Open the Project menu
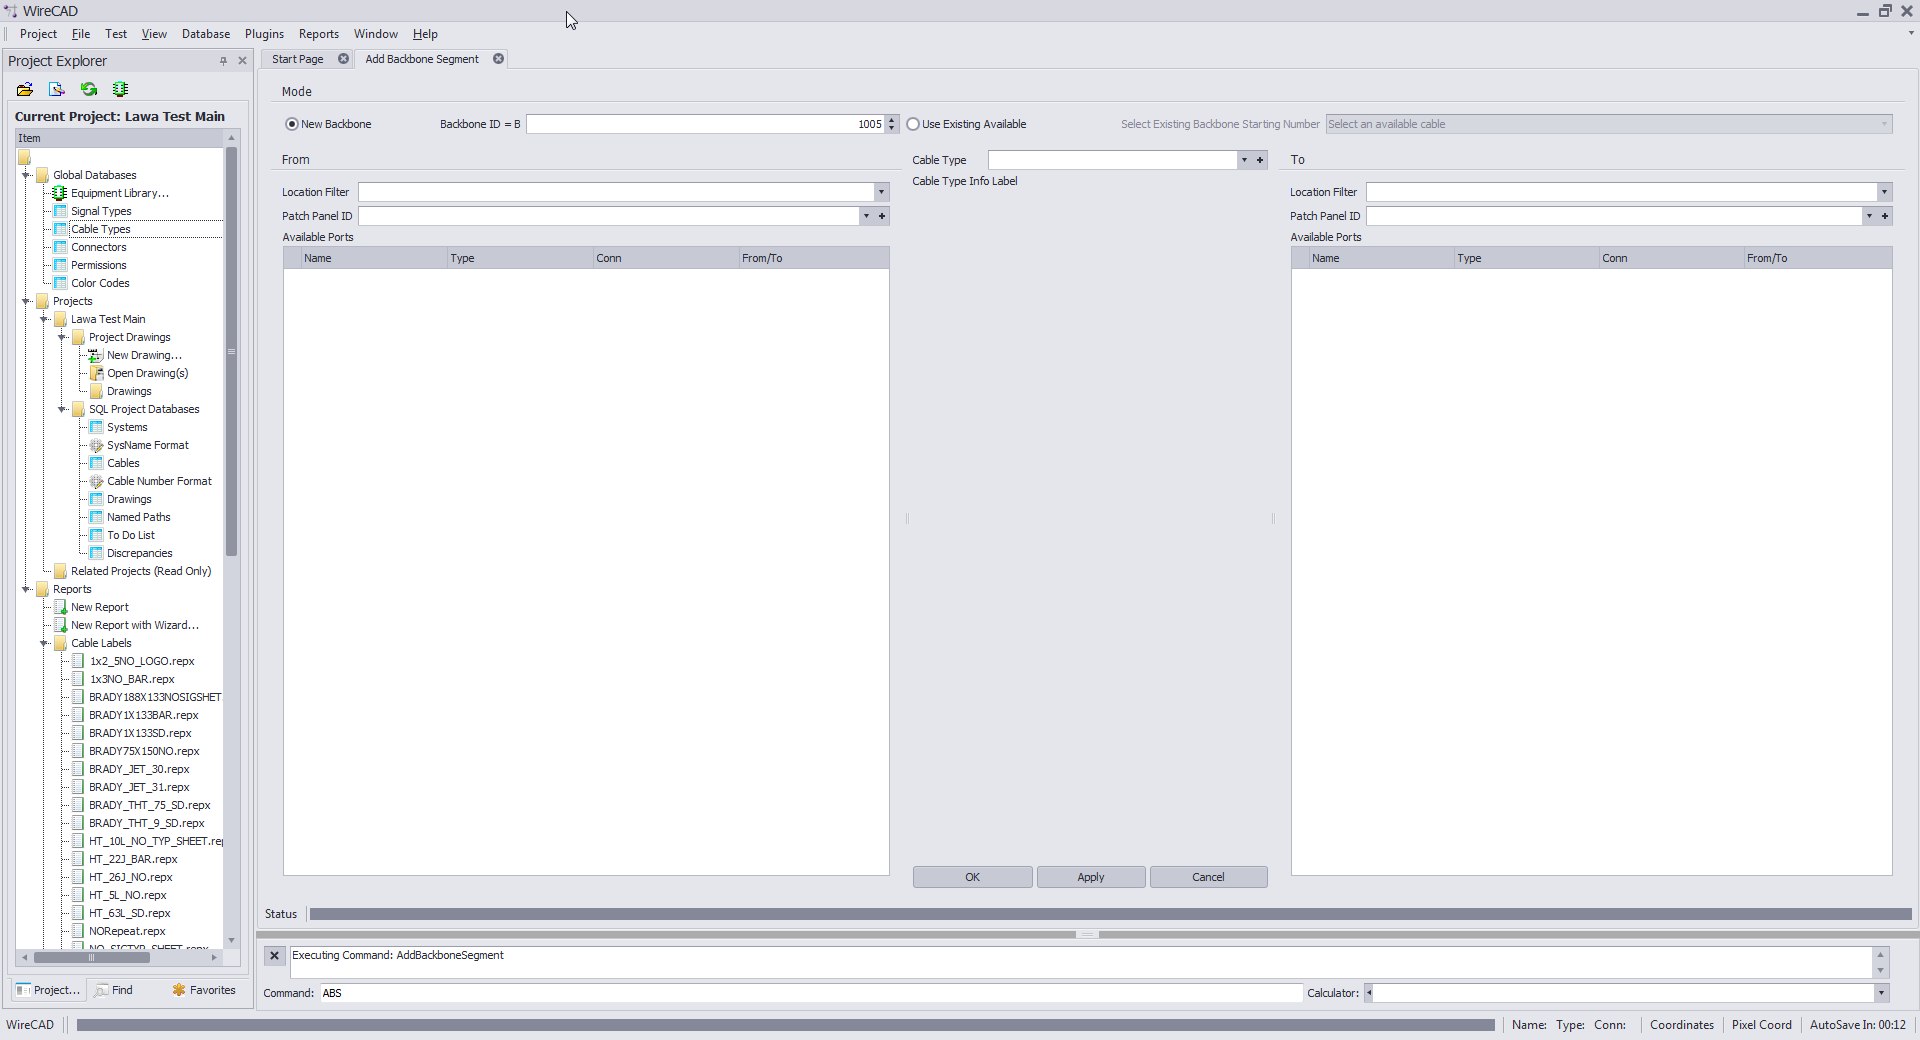 [38, 34]
